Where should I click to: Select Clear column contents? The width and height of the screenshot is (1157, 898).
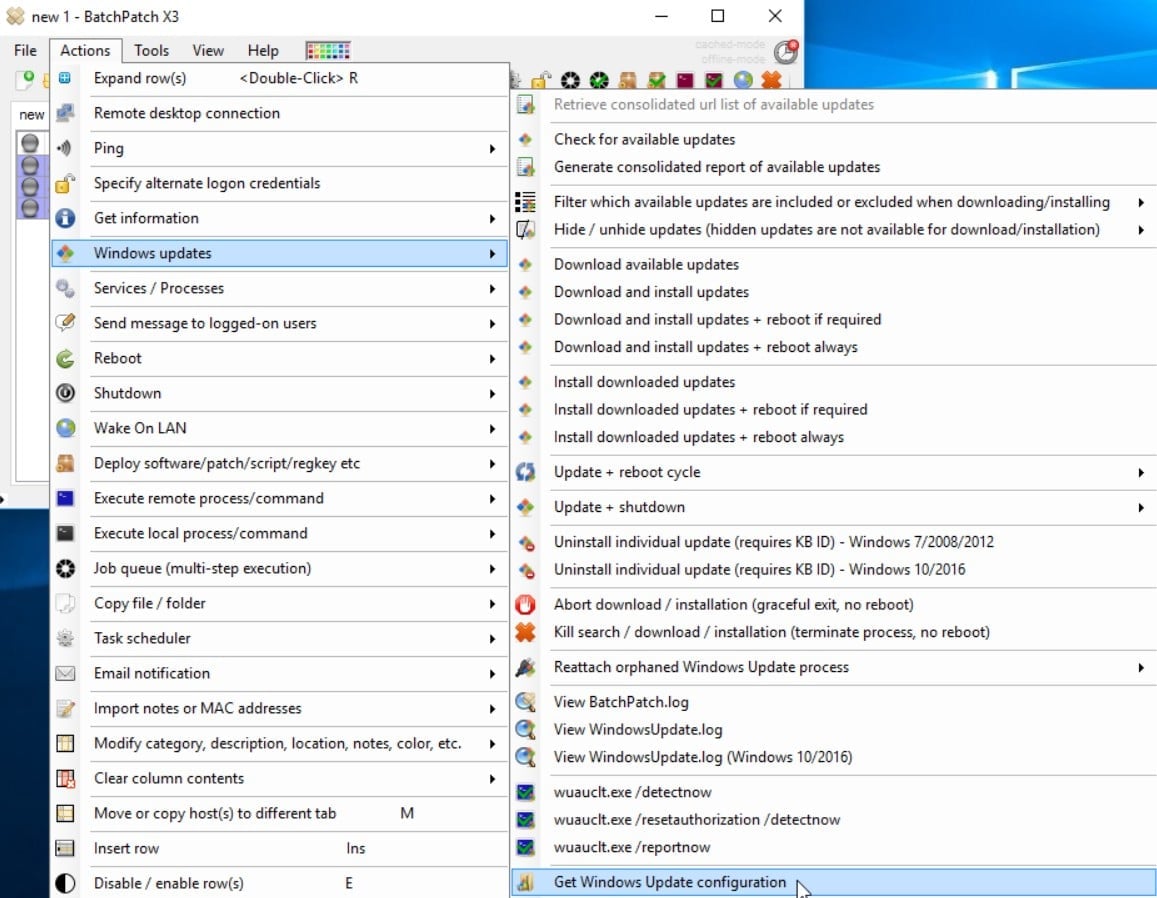pos(280,778)
